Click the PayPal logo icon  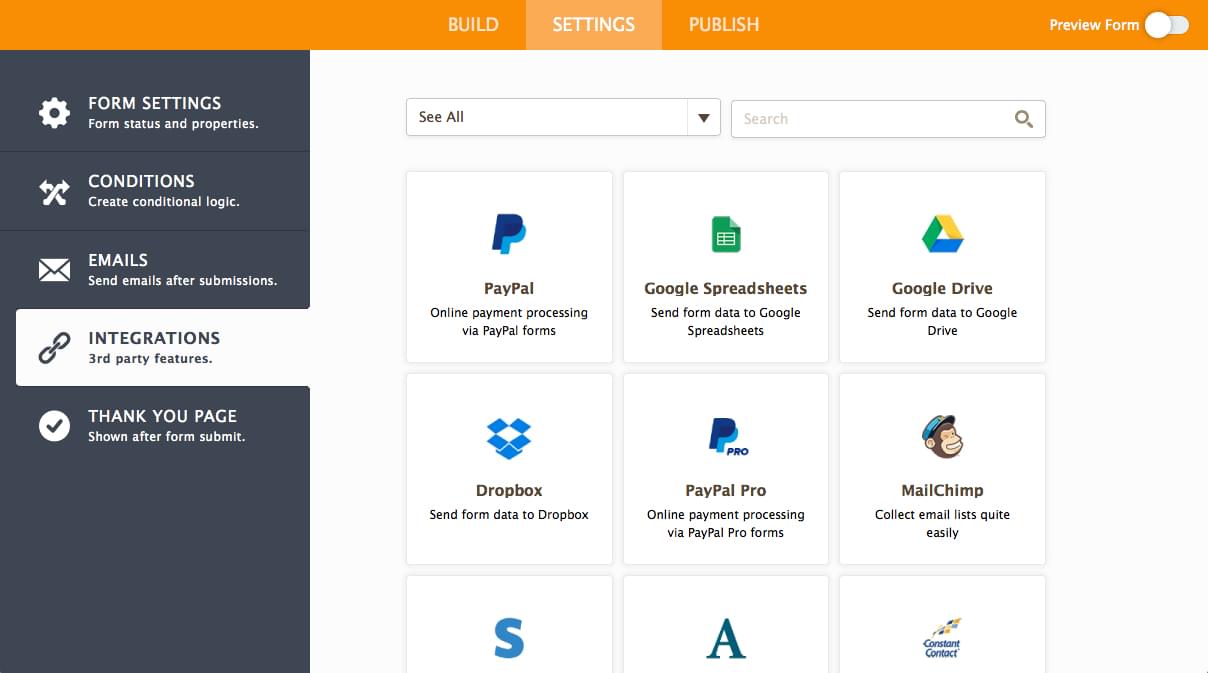[508, 234]
